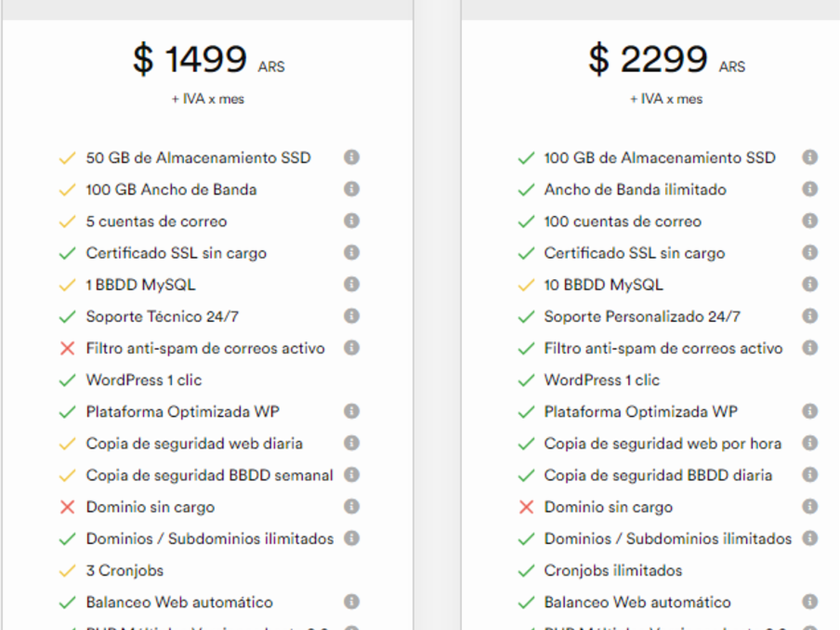Click info icon for Copia de seguridad BBDD semanal

352,475
